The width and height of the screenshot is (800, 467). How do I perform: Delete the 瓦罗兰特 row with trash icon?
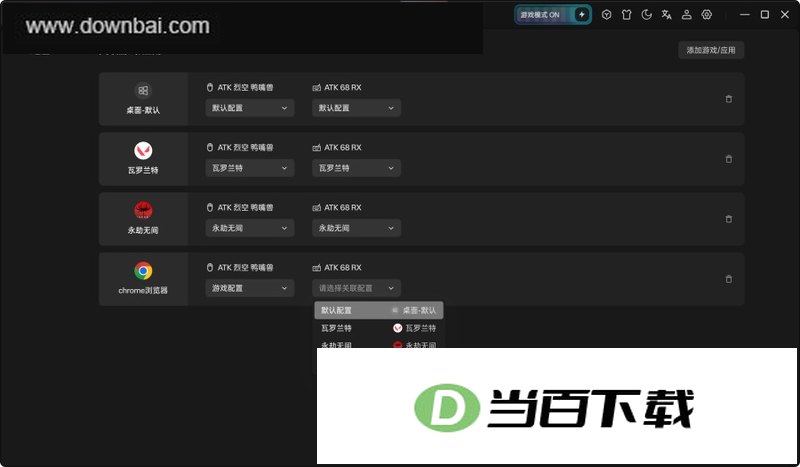[729, 159]
